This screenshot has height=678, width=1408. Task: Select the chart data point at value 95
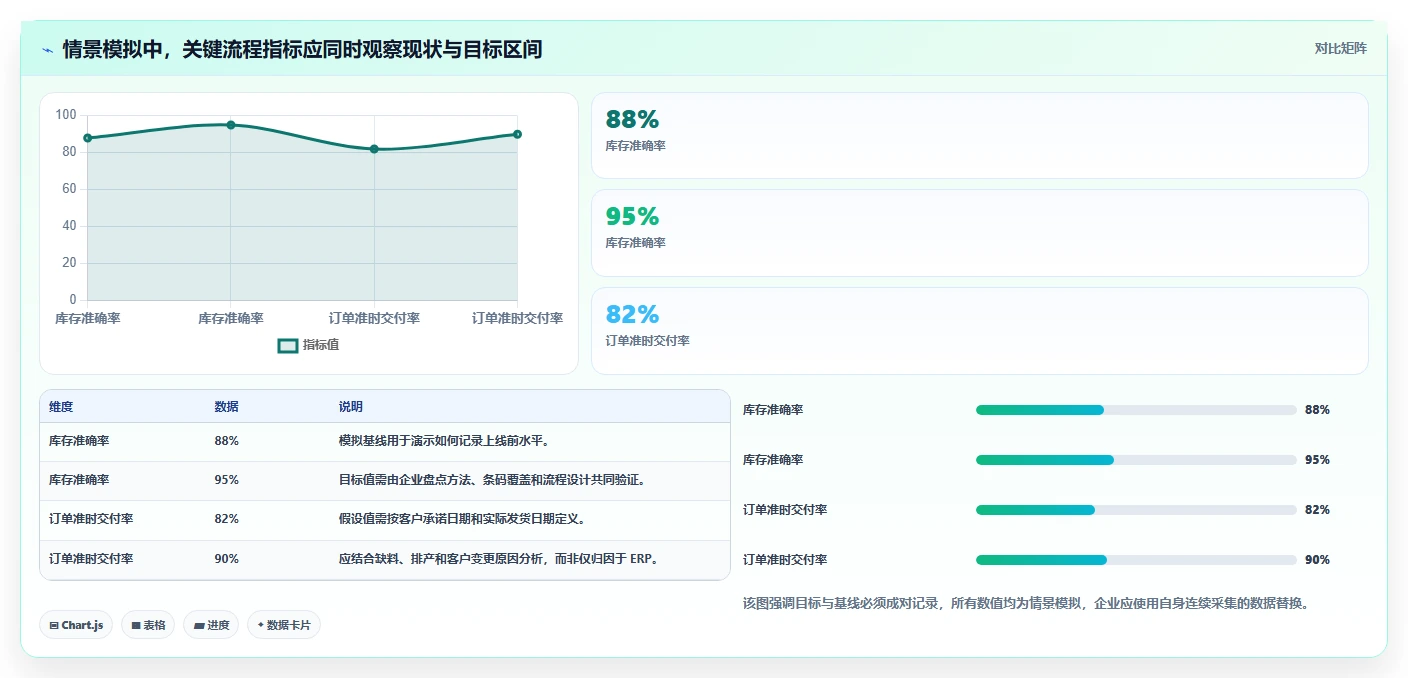[x=231, y=125]
